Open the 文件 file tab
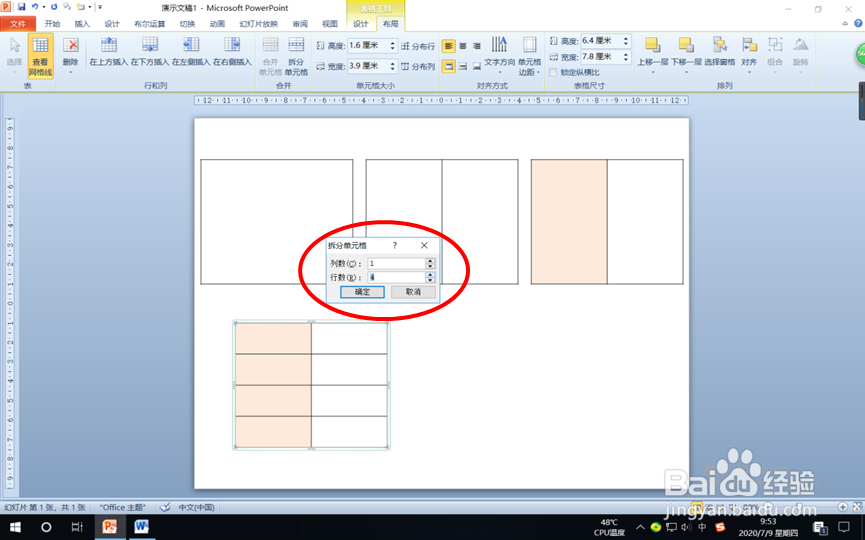865x540 pixels. pyautogui.click(x=18, y=24)
